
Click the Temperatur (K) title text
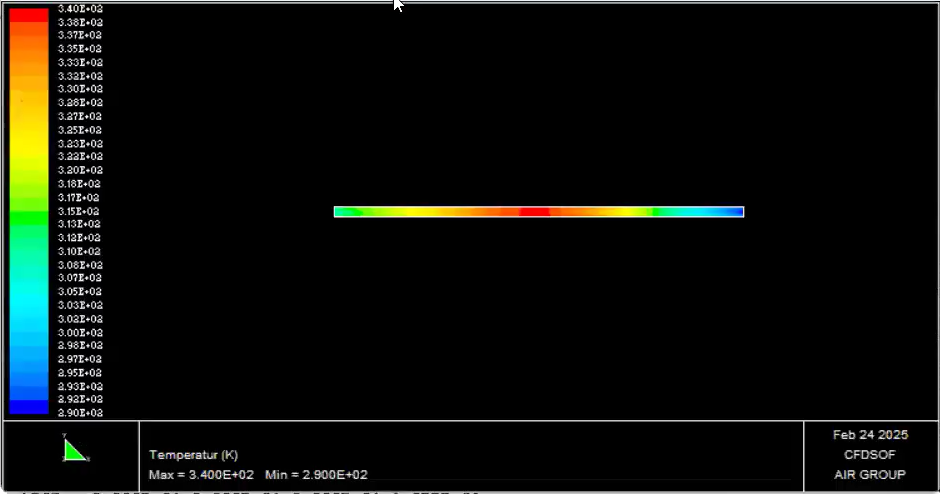(x=194, y=455)
